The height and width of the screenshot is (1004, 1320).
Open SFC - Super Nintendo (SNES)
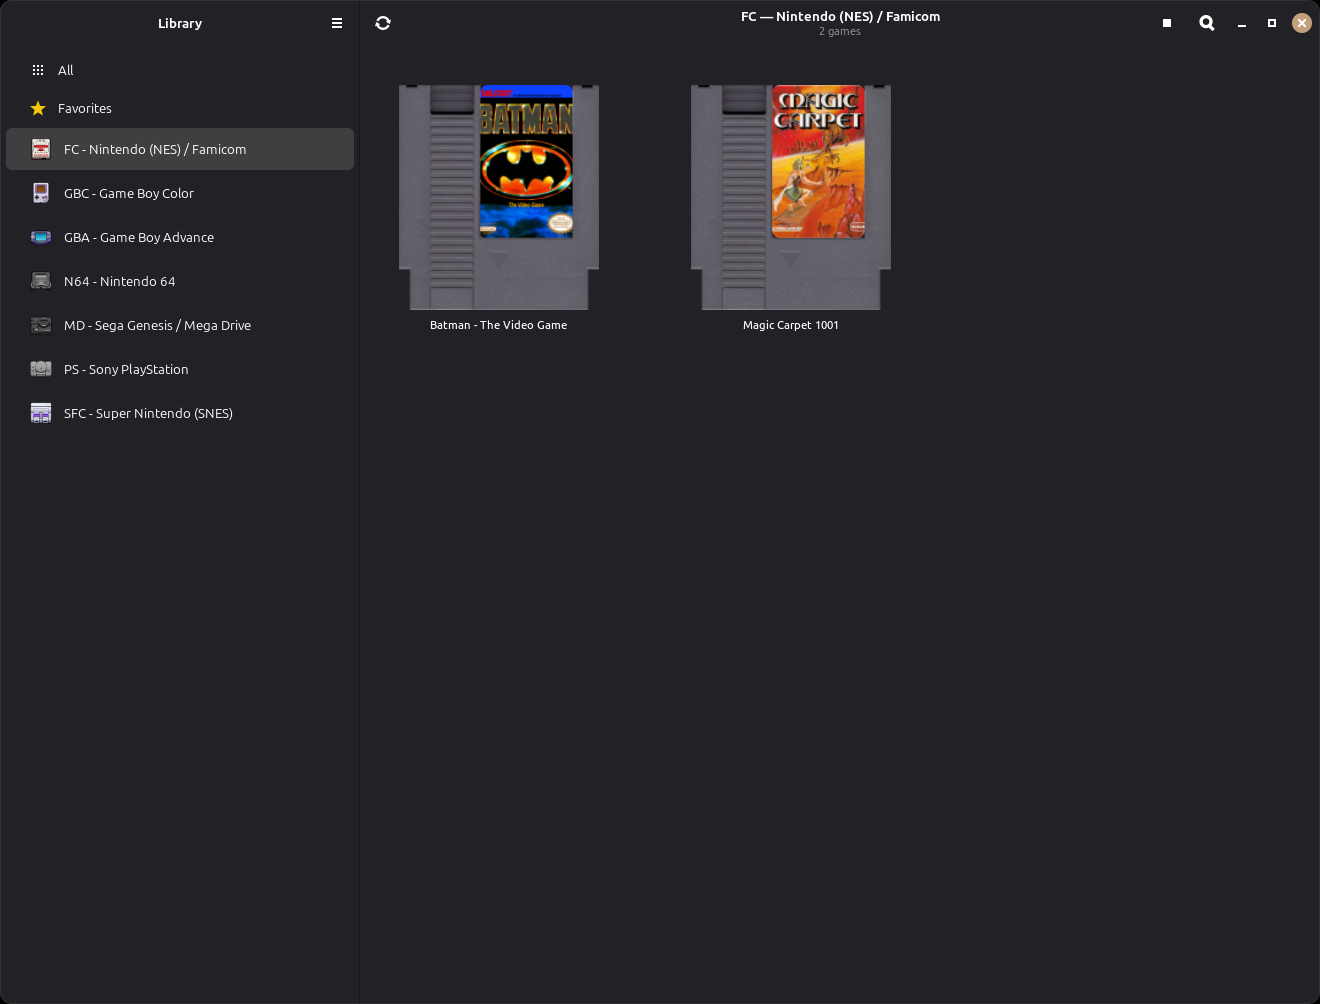180,413
